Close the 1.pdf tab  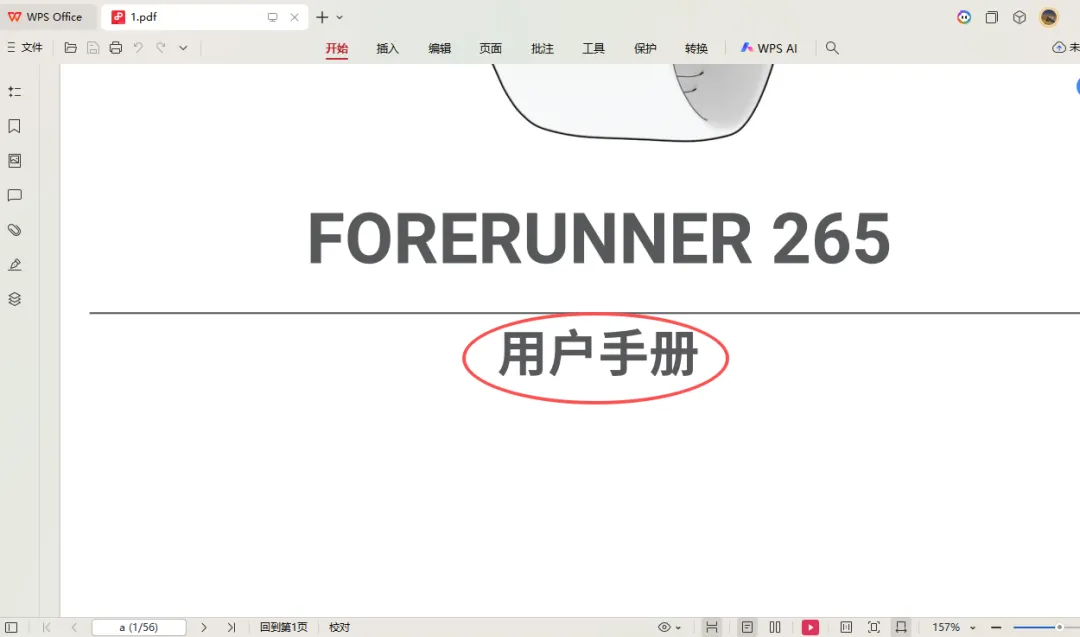(x=295, y=17)
